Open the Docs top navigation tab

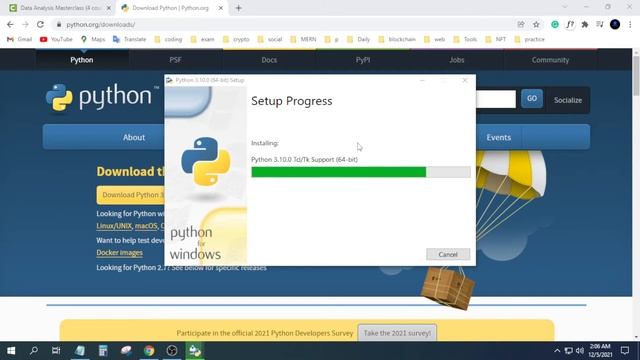click(269, 60)
